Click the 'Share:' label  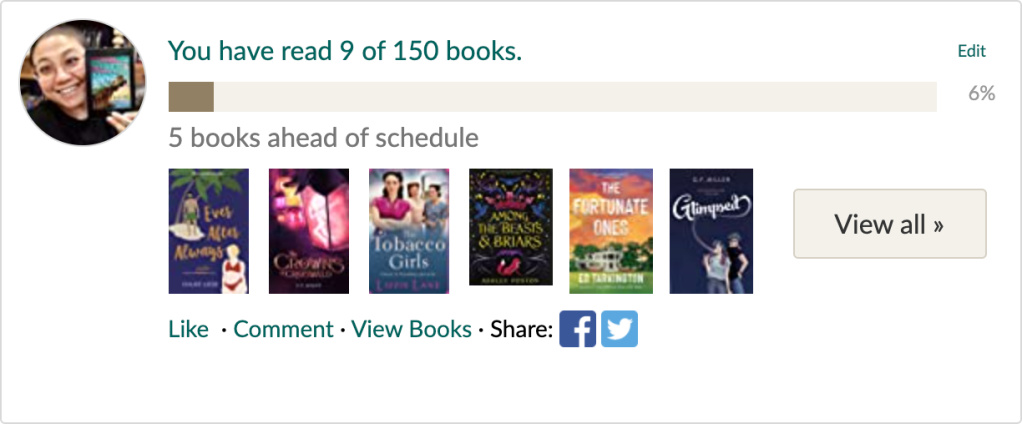pos(521,329)
